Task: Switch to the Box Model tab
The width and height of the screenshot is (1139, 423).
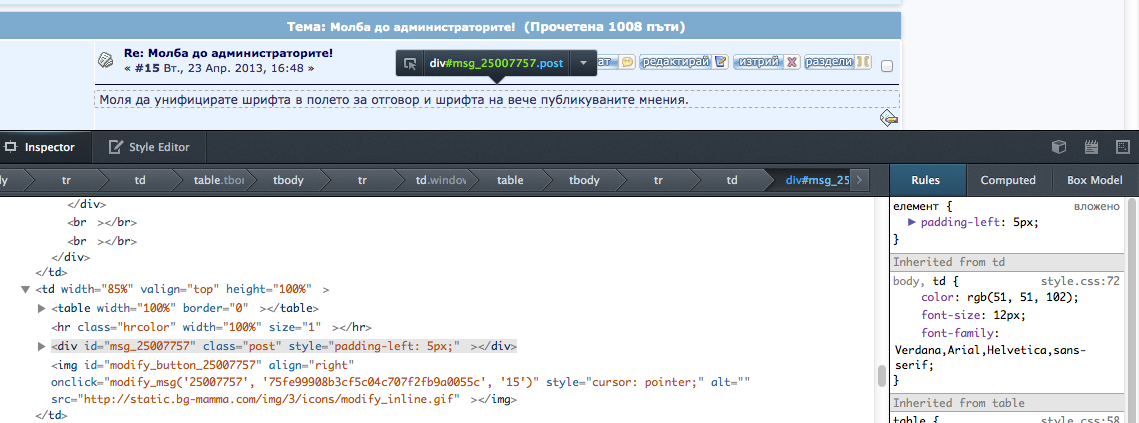Action: click(1094, 180)
